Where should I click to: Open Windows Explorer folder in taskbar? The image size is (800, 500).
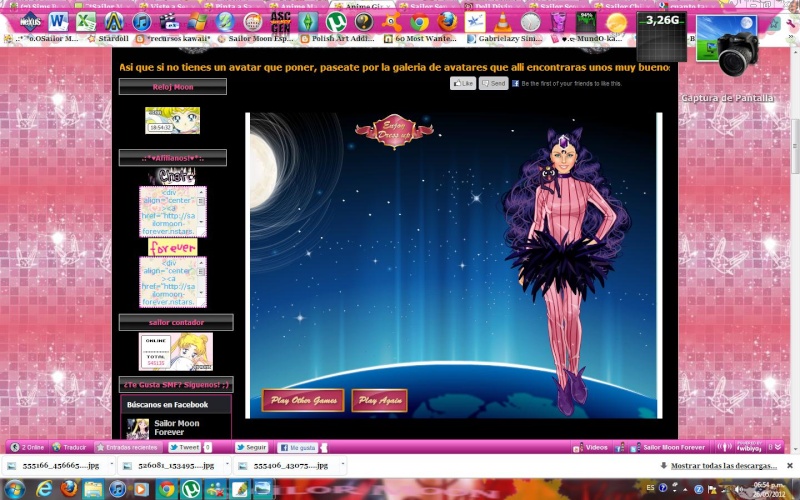coord(93,489)
